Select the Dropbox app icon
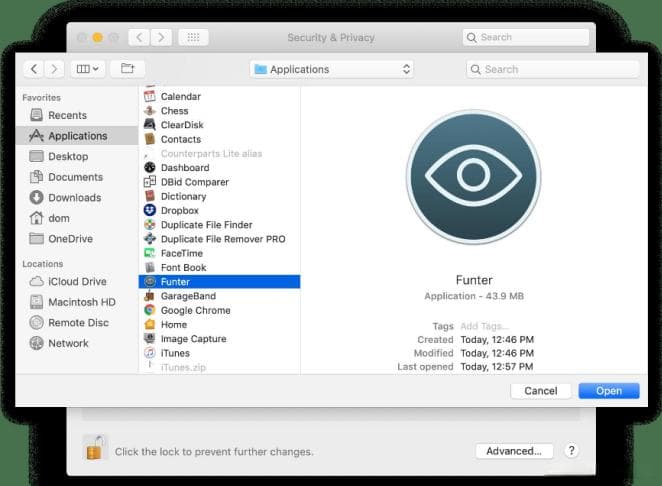 click(x=150, y=210)
